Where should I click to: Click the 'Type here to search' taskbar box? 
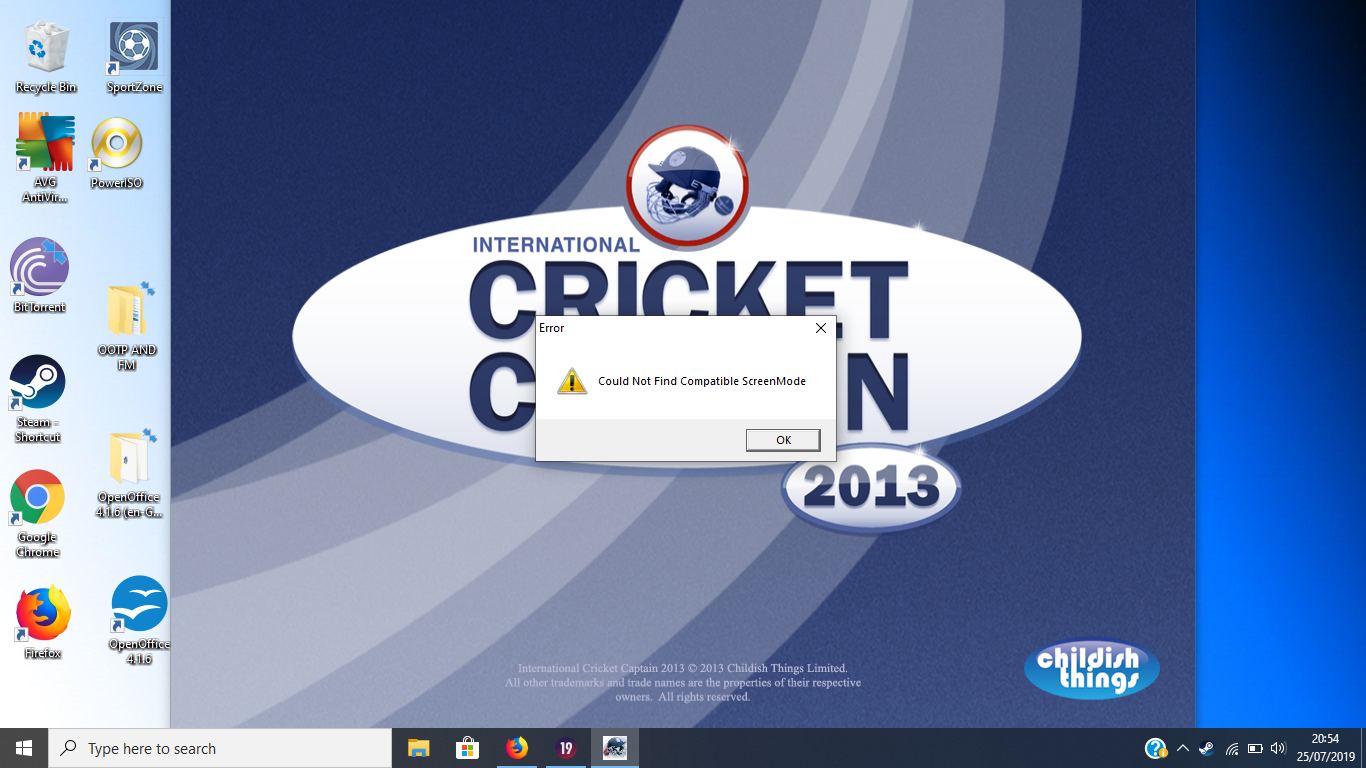click(220, 748)
